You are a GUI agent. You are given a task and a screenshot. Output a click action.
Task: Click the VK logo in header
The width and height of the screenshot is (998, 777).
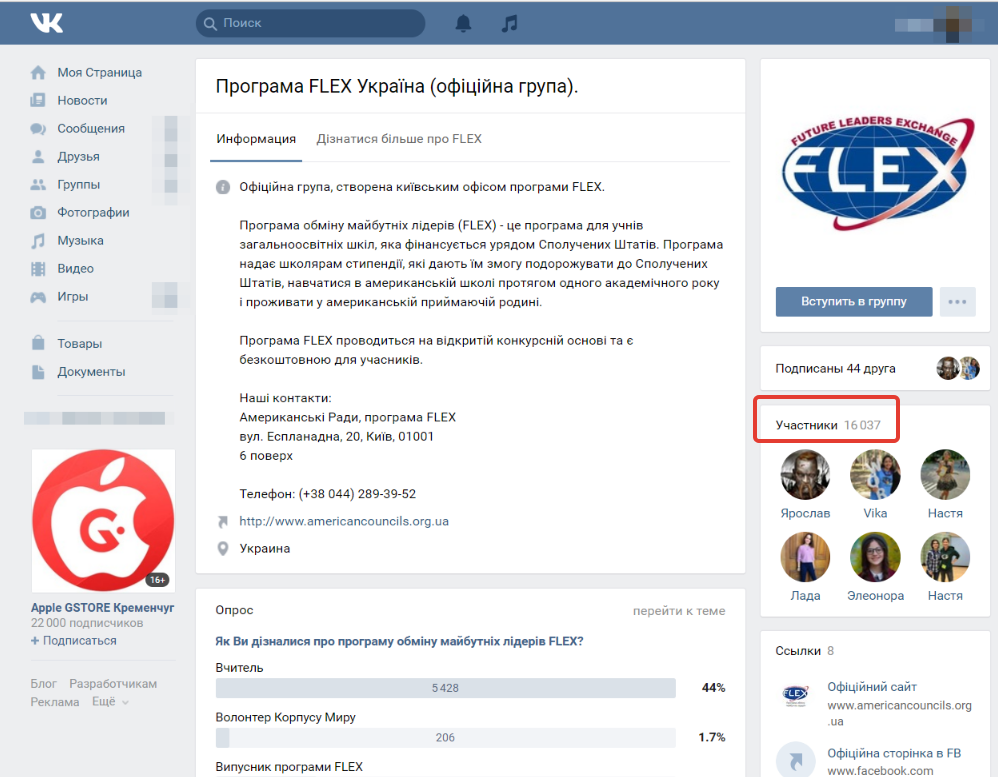46,23
